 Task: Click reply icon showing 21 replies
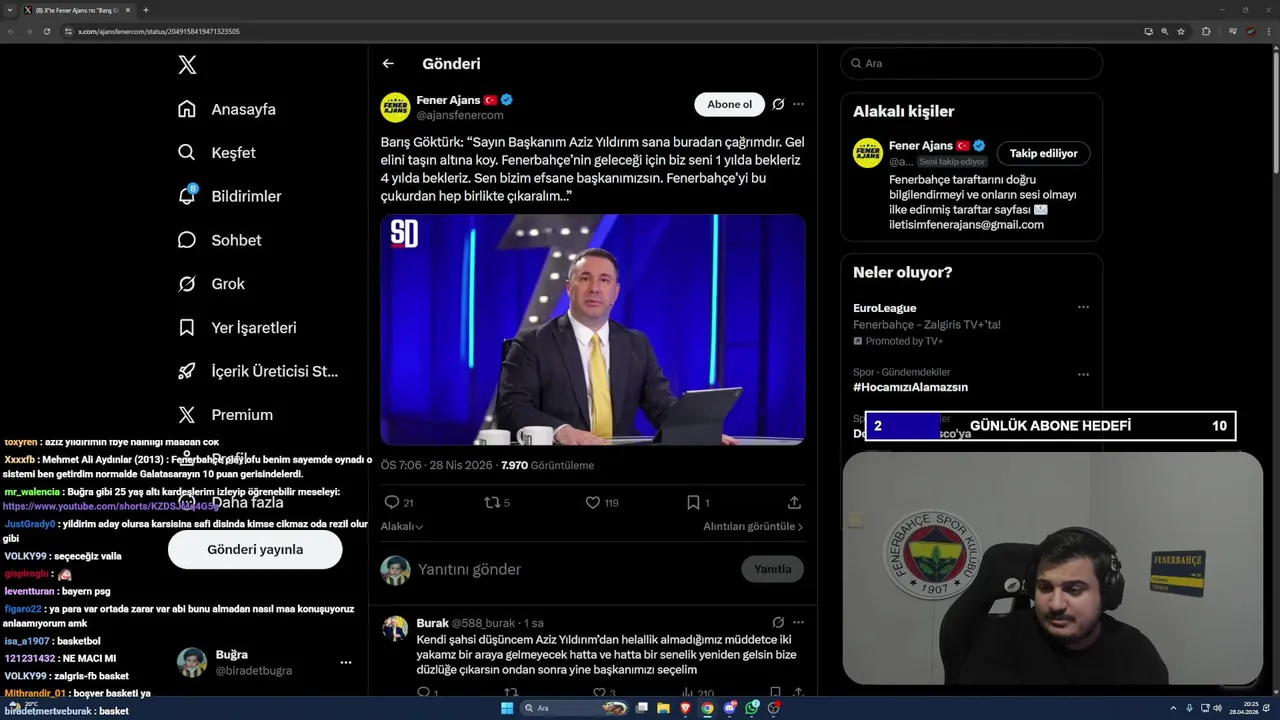(x=392, y=502)
